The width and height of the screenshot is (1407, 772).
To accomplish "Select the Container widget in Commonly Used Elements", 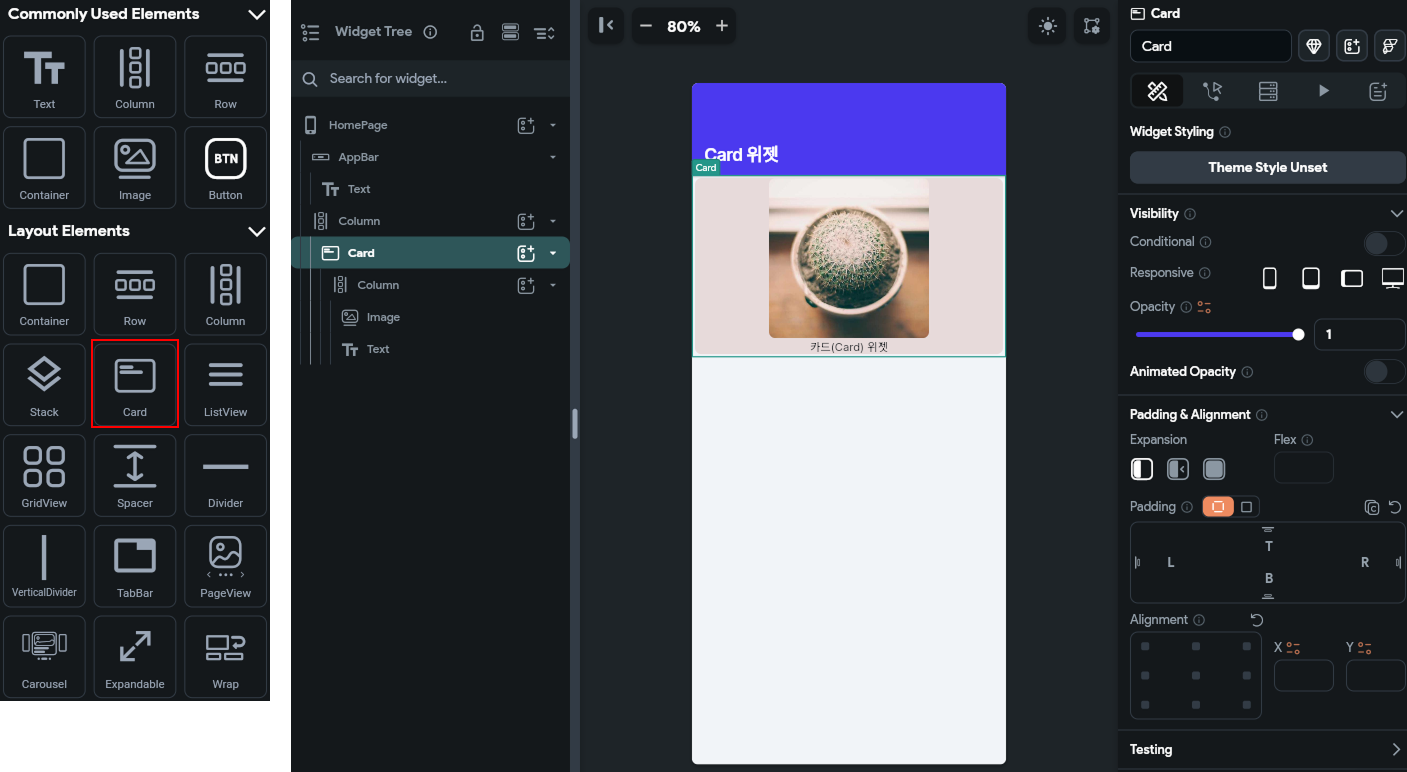I will (x=44, y=167).
